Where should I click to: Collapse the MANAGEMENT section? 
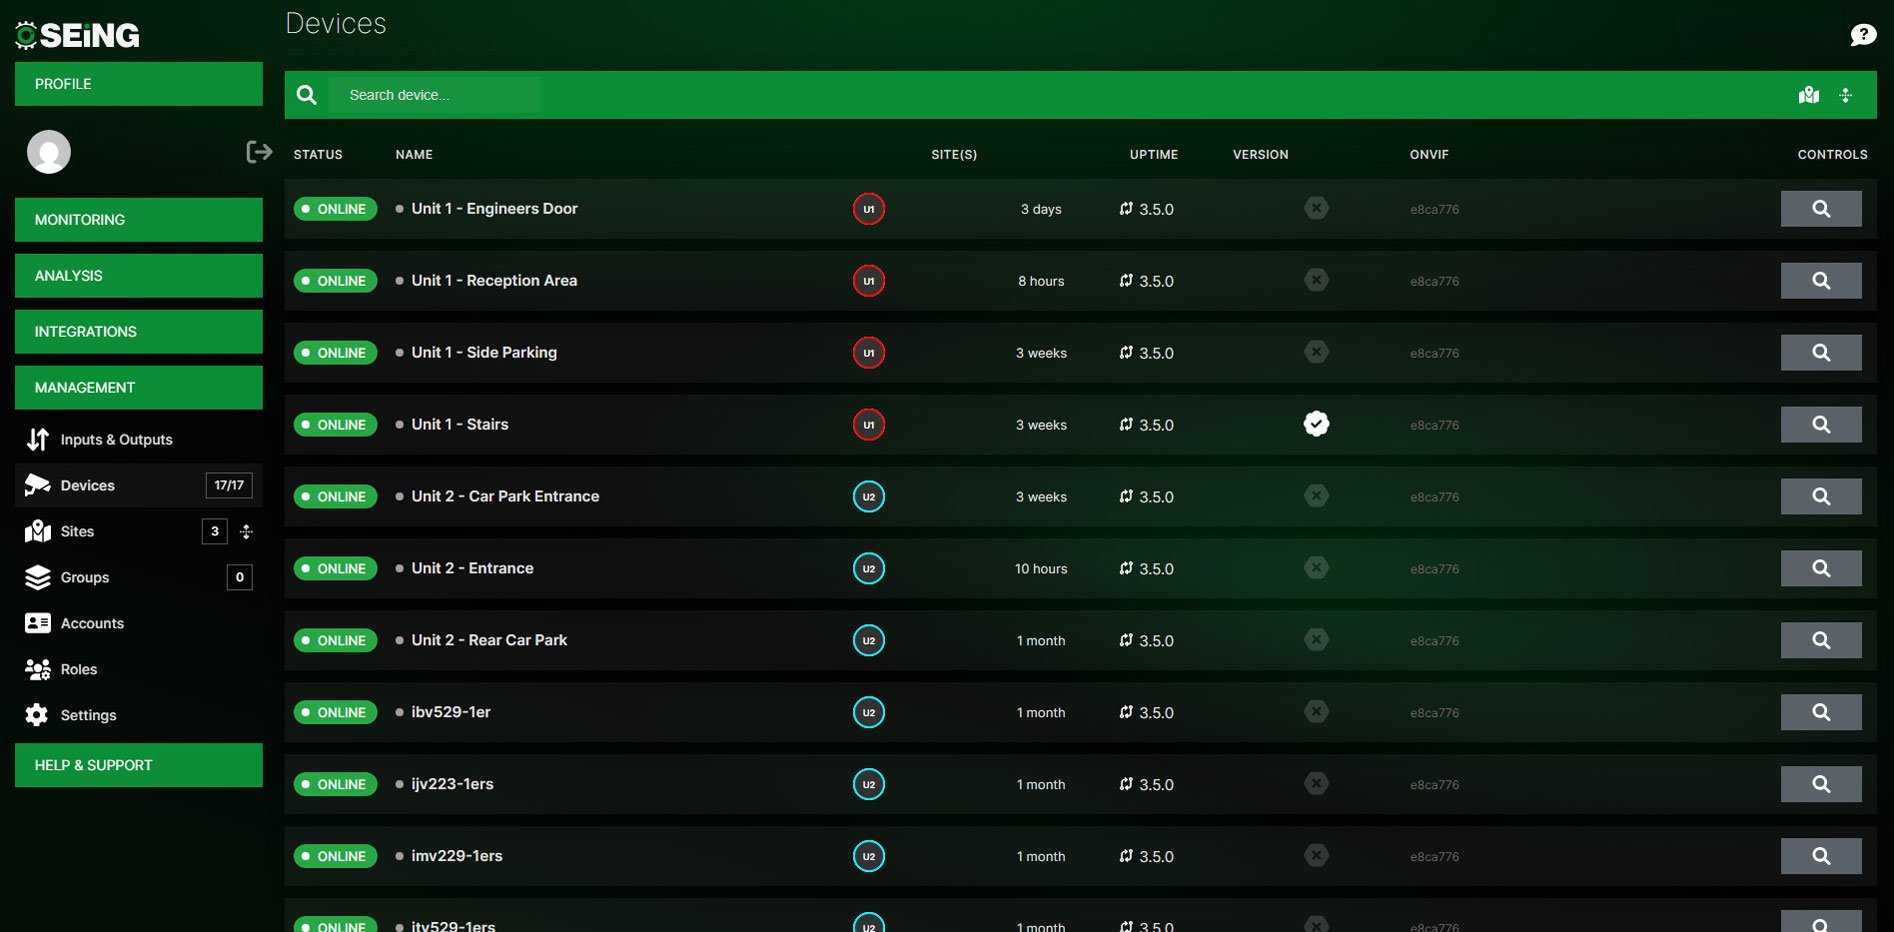click(139, 388)
